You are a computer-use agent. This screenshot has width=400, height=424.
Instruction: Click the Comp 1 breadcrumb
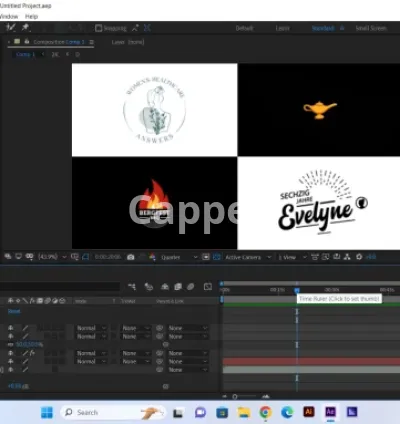[25, 54]
